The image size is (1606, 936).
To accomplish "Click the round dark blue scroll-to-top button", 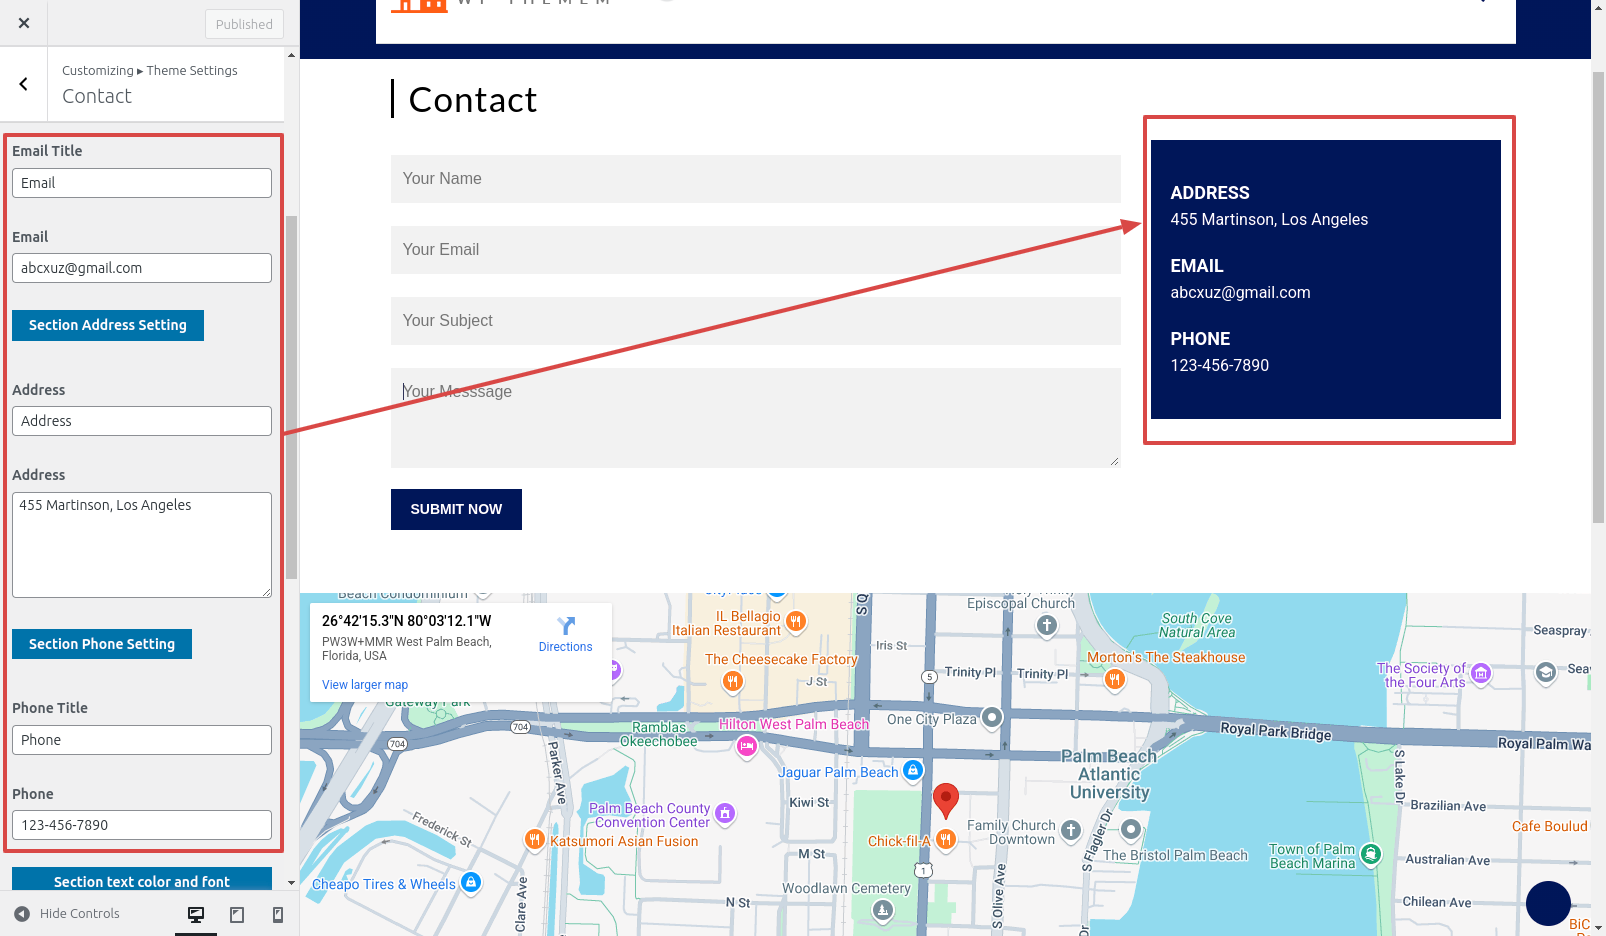I will 1548,903.
